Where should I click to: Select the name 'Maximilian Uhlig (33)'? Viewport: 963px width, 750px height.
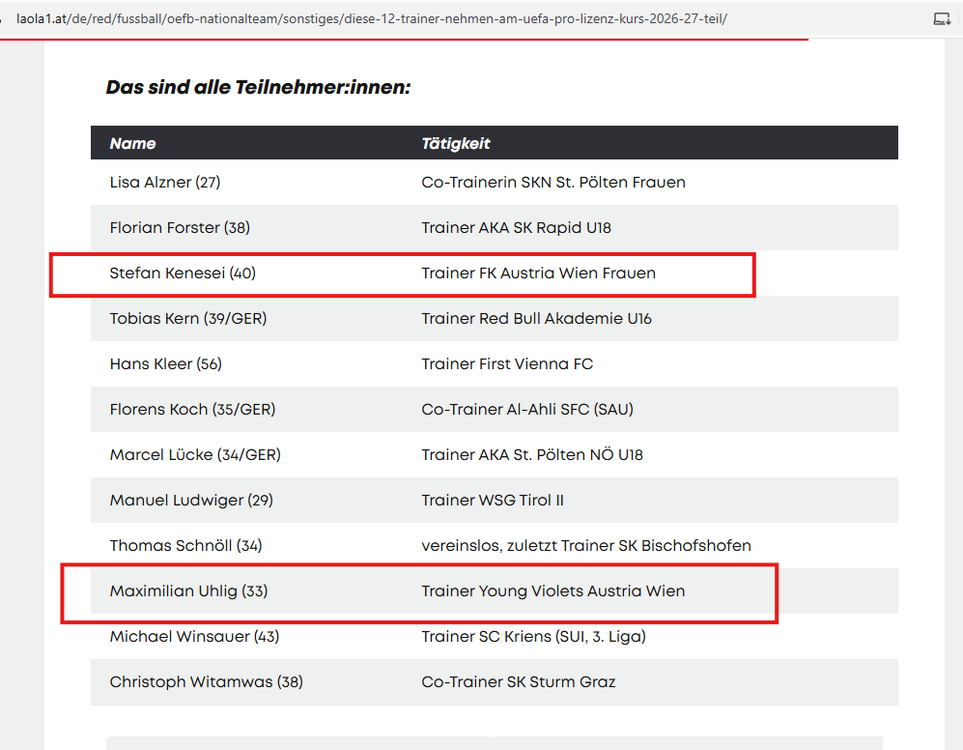[189, 592]
